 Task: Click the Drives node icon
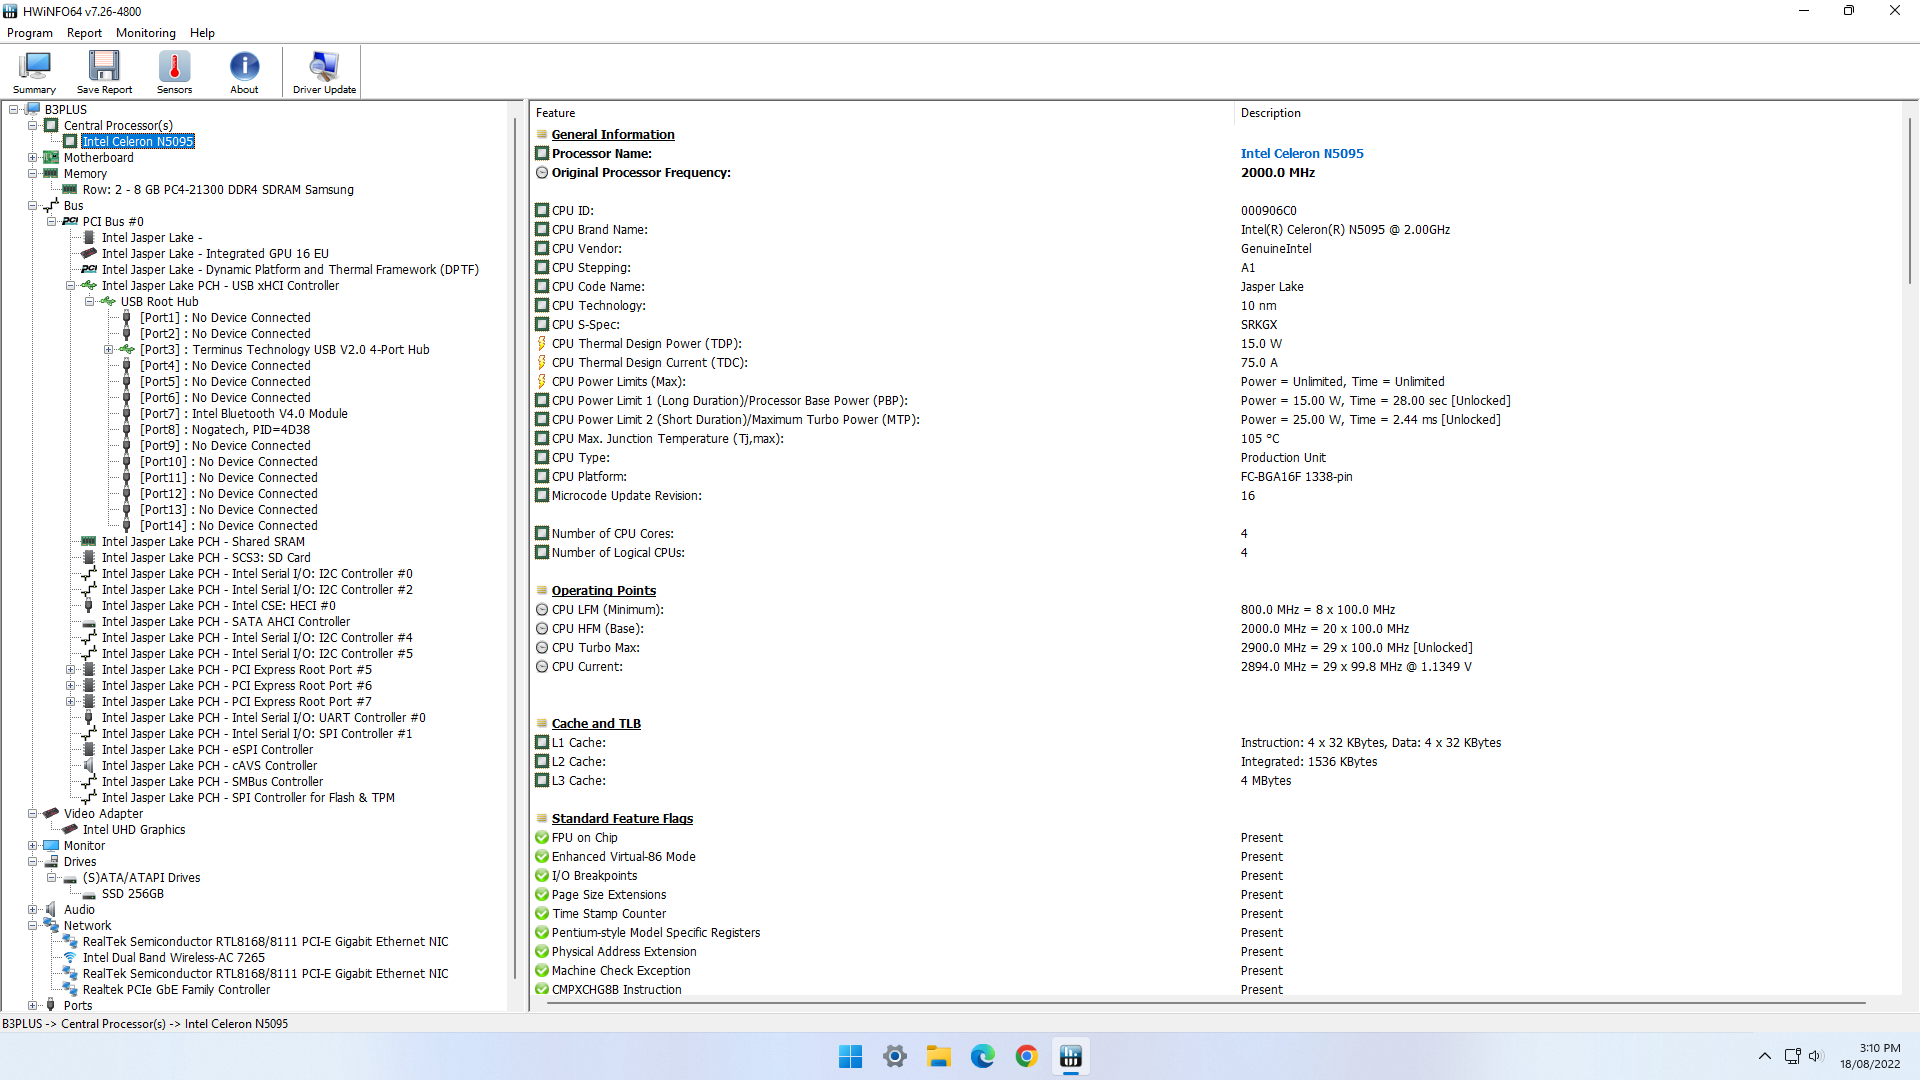pyautogui.click(x=52, y=862)
